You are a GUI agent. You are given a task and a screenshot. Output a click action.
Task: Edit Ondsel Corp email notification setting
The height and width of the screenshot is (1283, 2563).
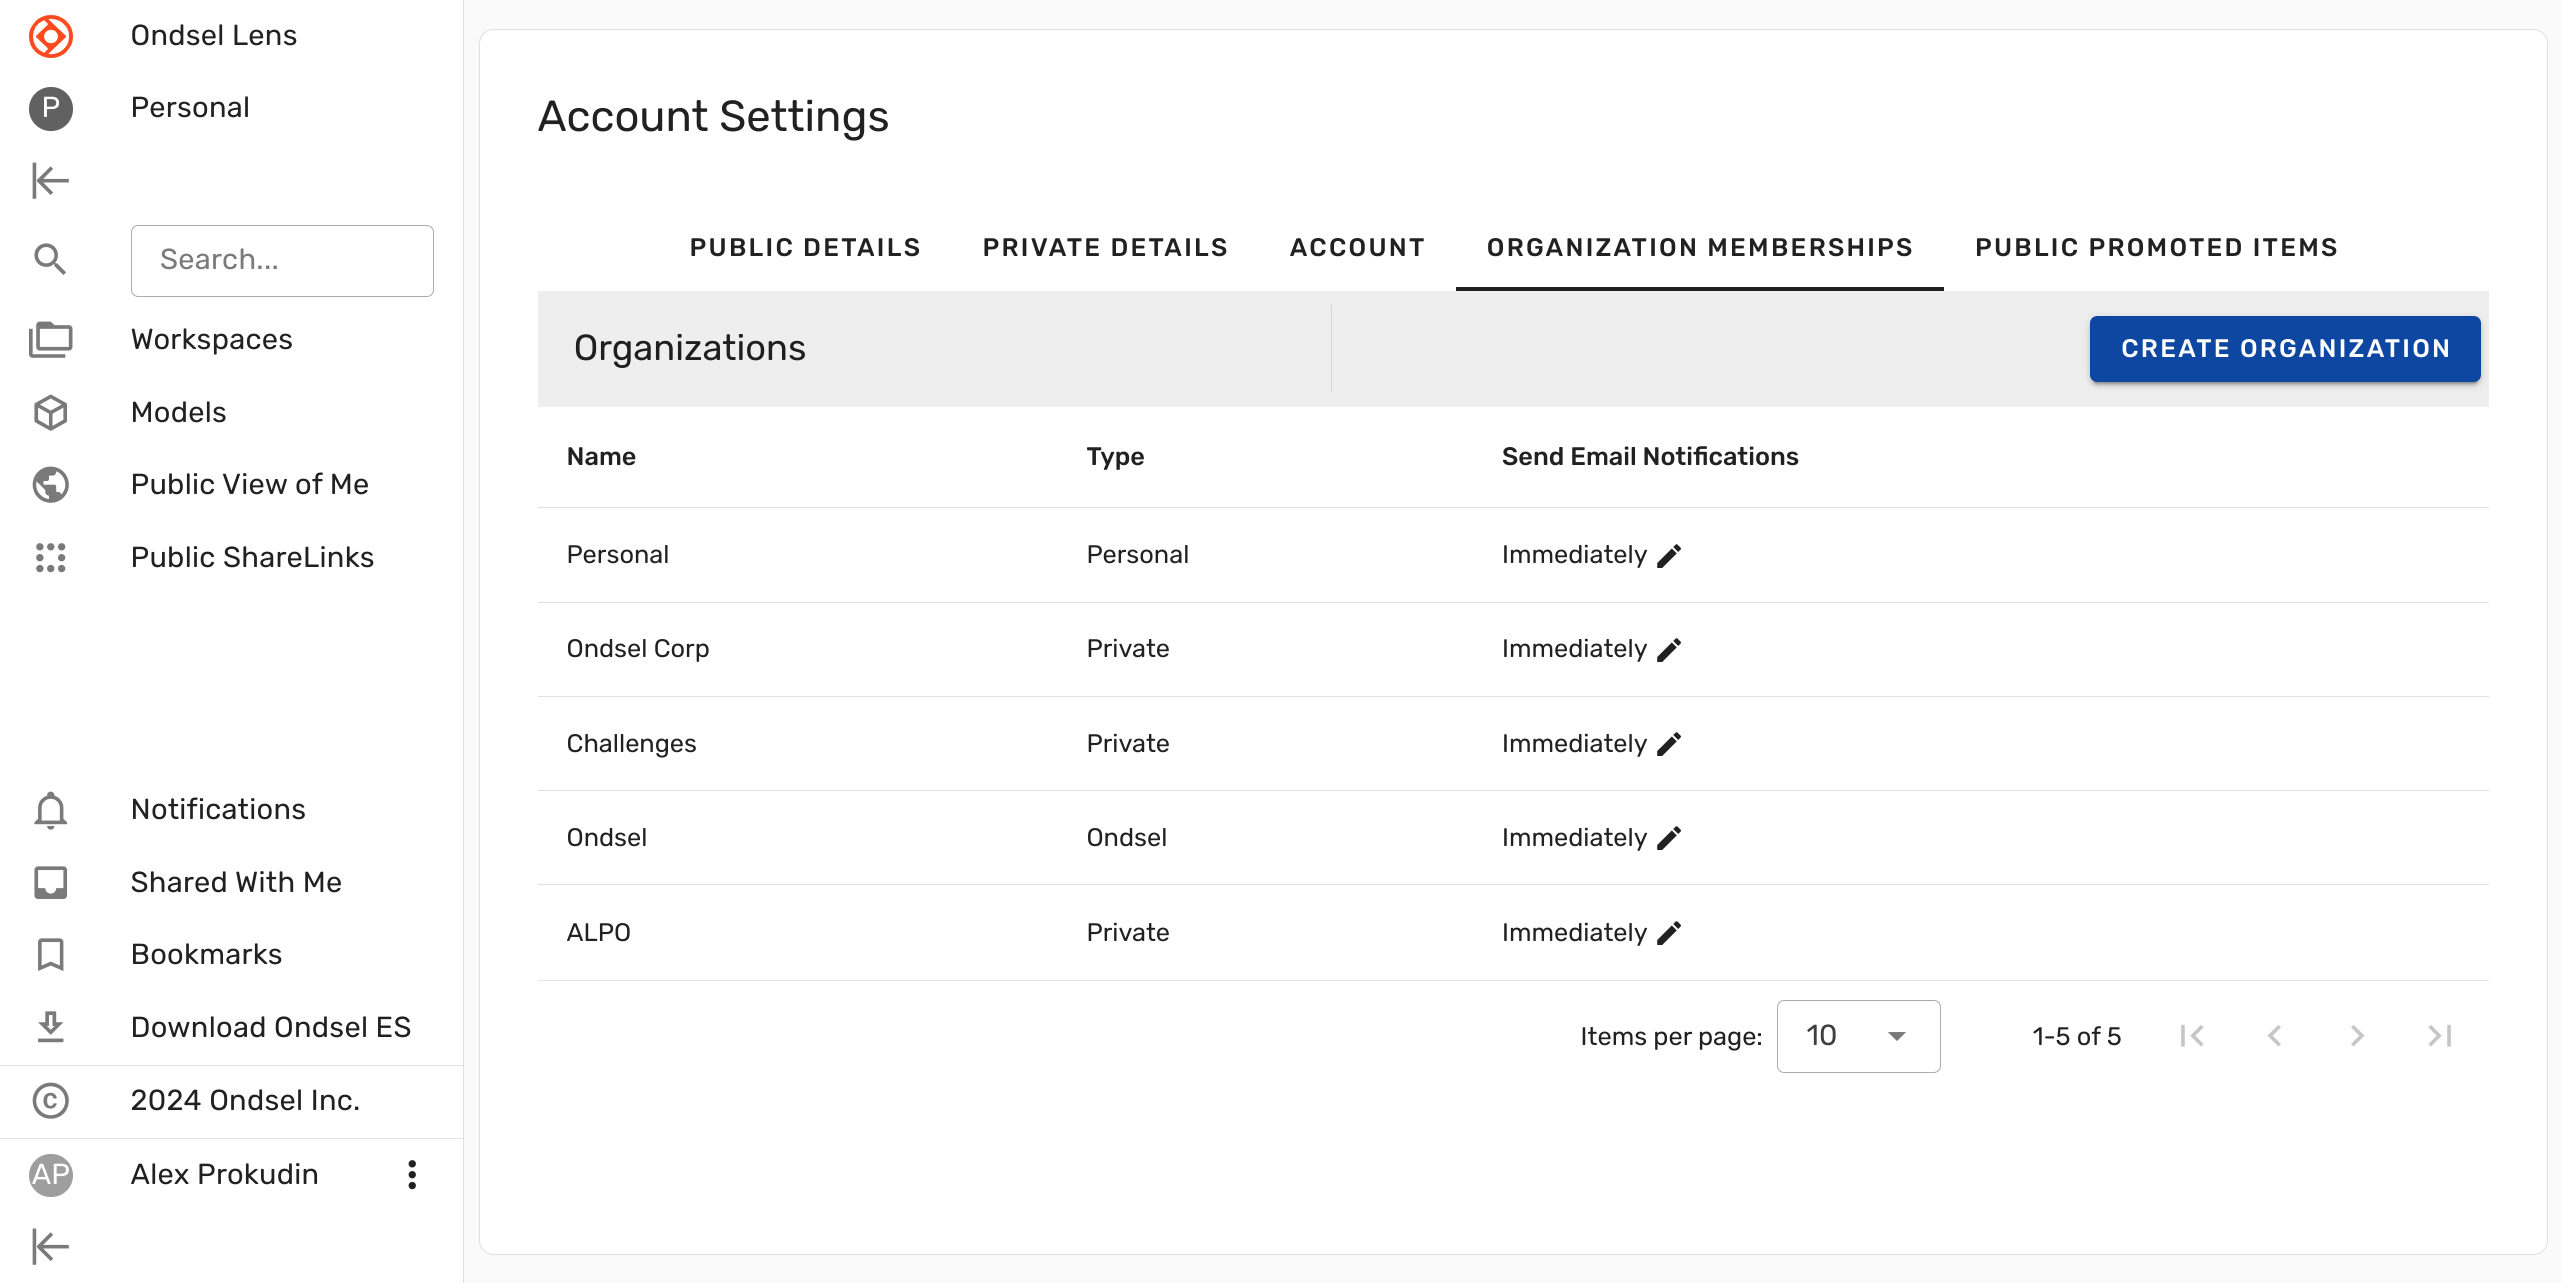click(x=1669, y=650)
